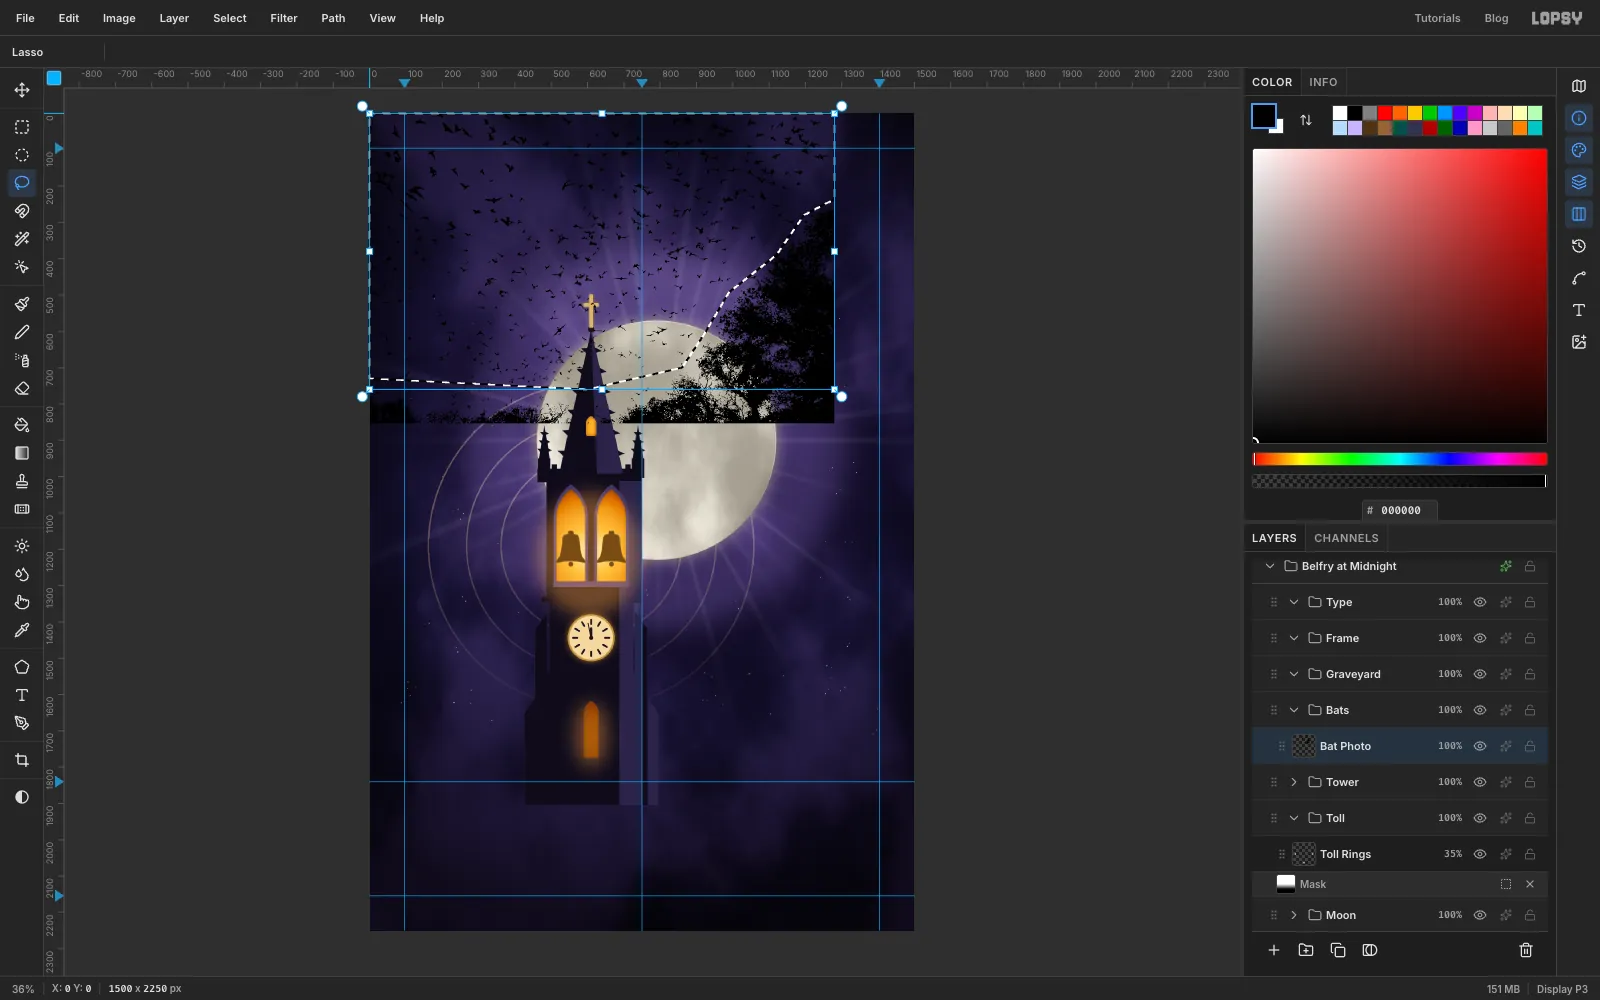Toggle lock on Frame group
The width and height of the screenshot is (1600, 1000).
coord(1530,638)
